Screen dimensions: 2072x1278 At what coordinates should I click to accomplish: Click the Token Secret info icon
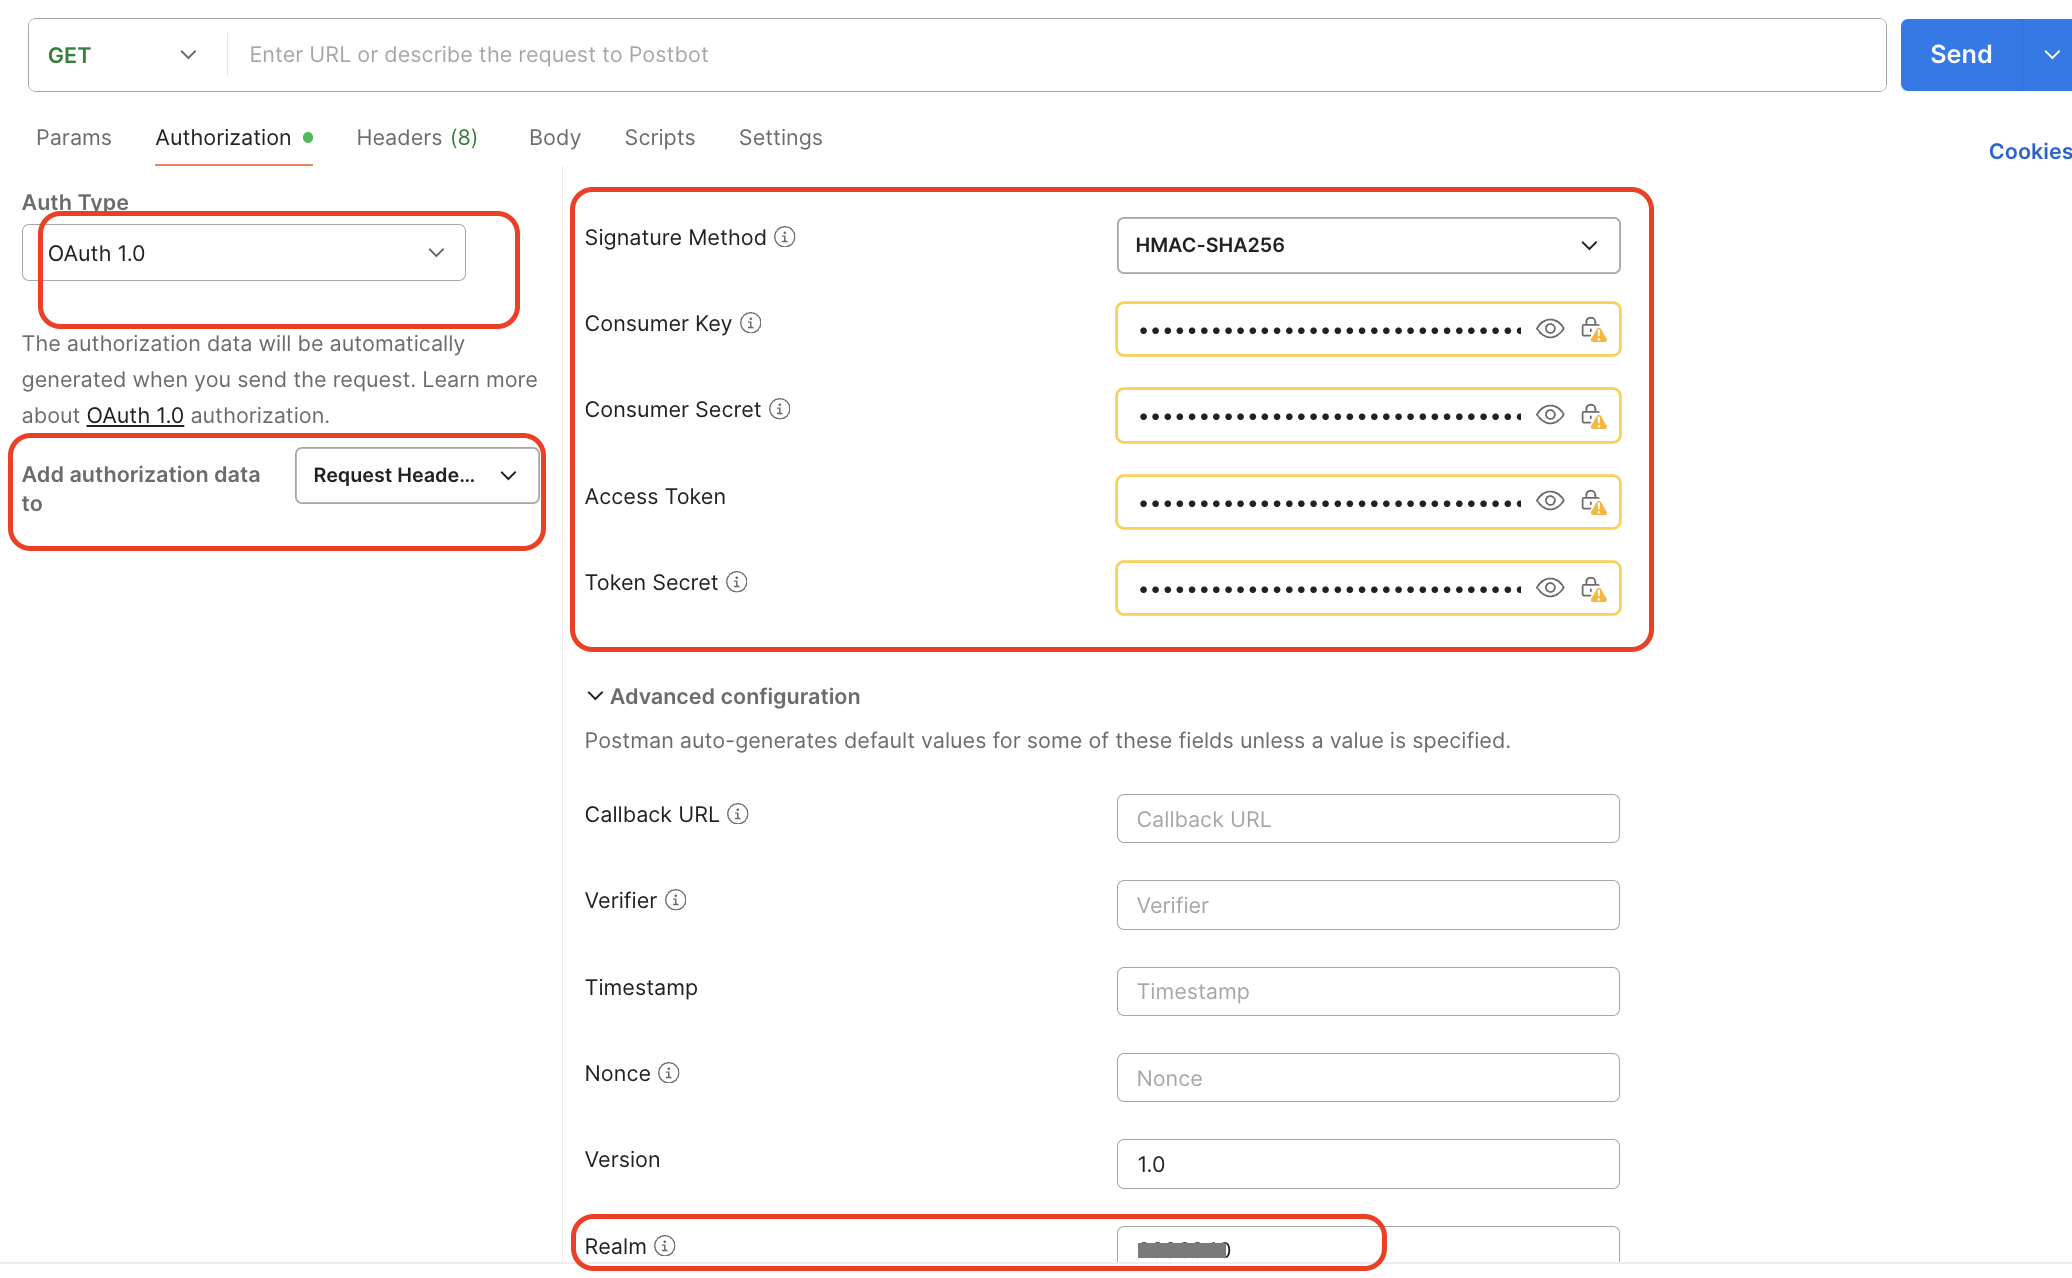(737, 582)
